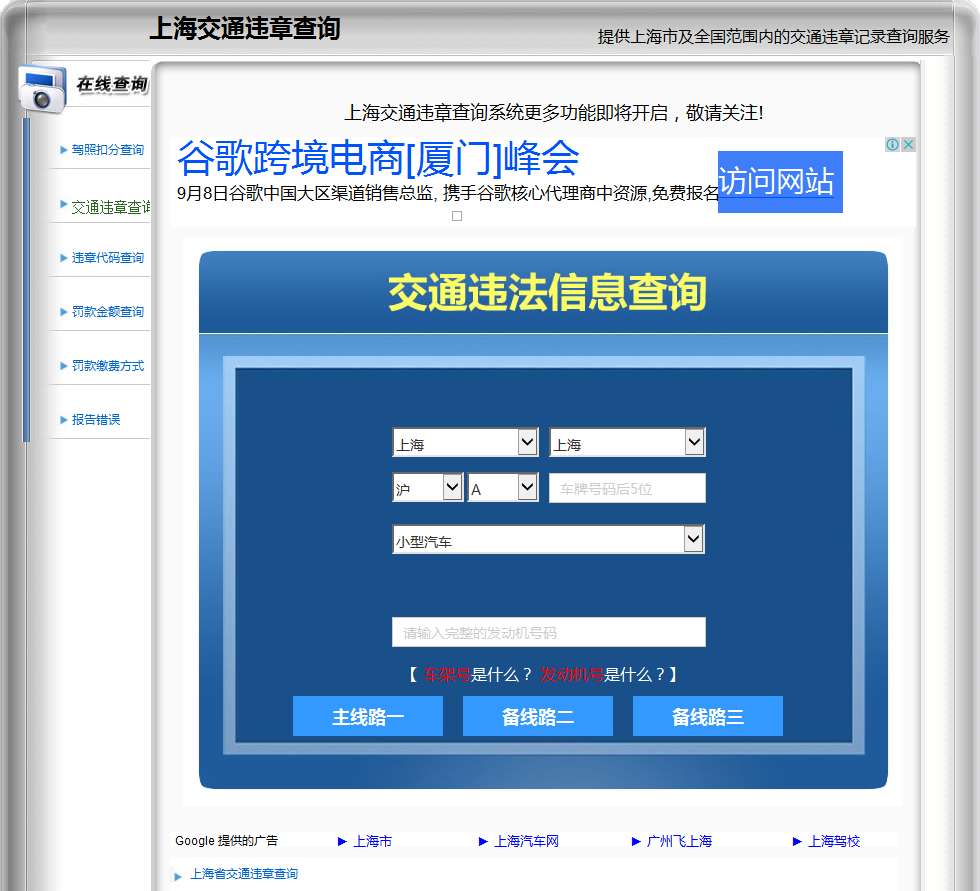The height and width of the screenshot is (891, 980).
Task: Click the 交通违法信息查询 form heading
Action: pyautogui.click(x=547, y=292)
